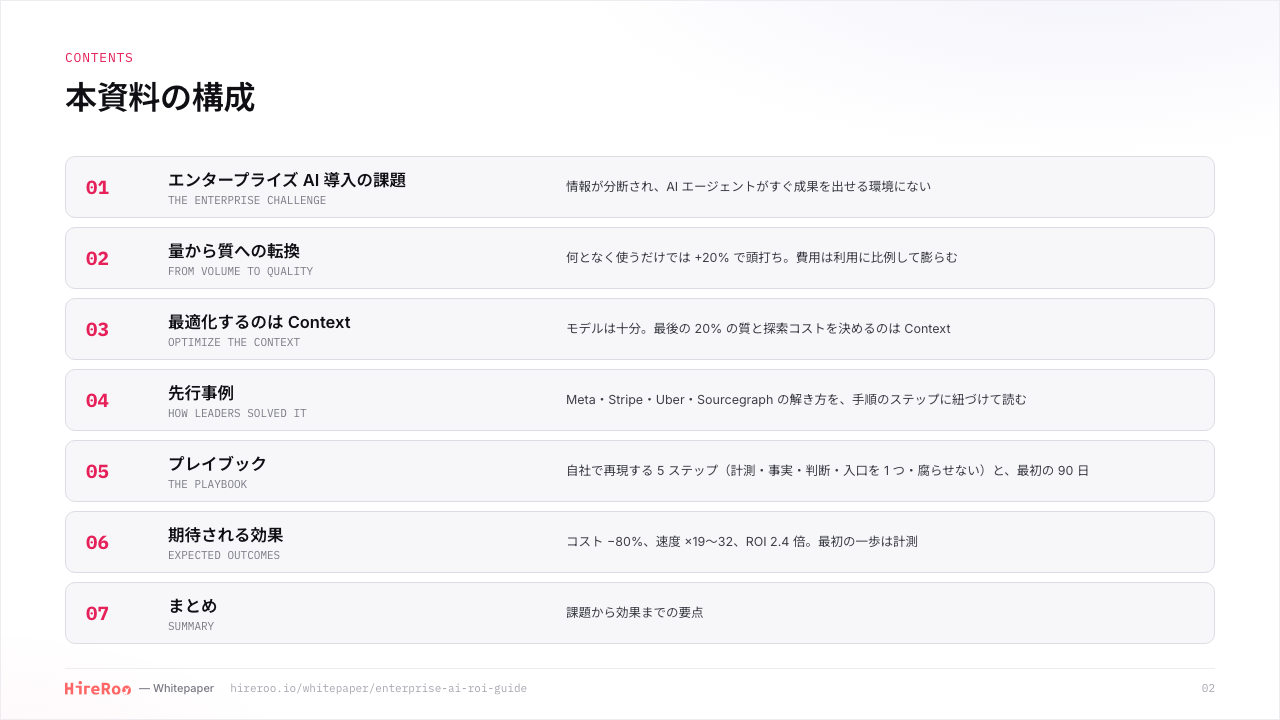This screenshot has height=720, width=1280.
Task: Open the hireroo.io whitepaper URL in the footer
Action: point(378,688)
